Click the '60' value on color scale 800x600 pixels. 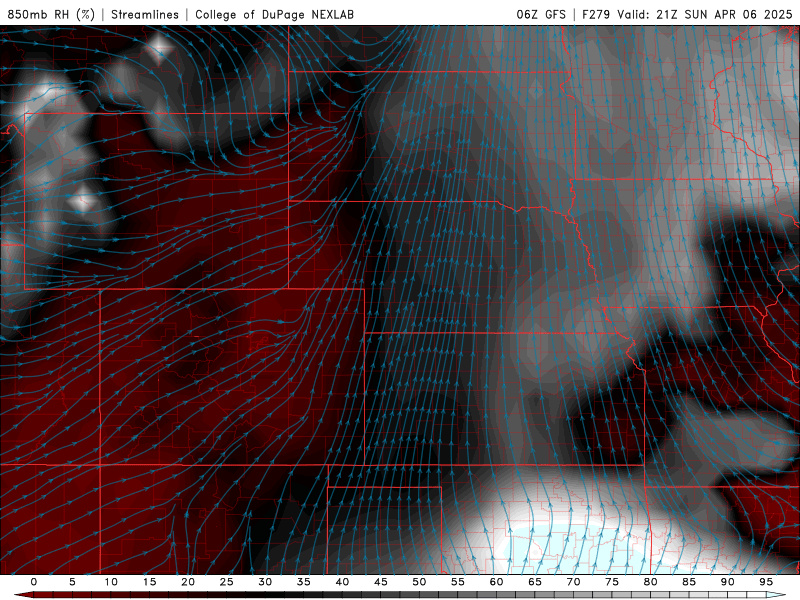(496, 582)
